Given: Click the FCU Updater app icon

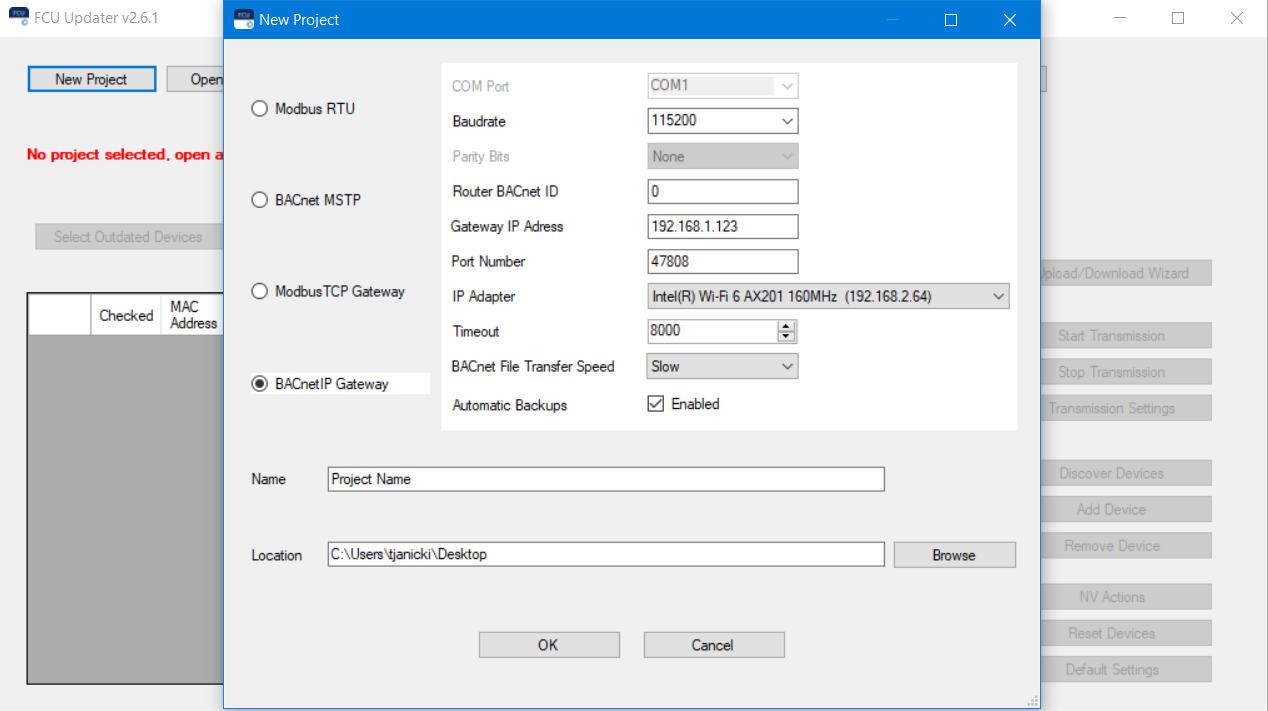Looking at the screenshot, I should click(x=18, y=18).
